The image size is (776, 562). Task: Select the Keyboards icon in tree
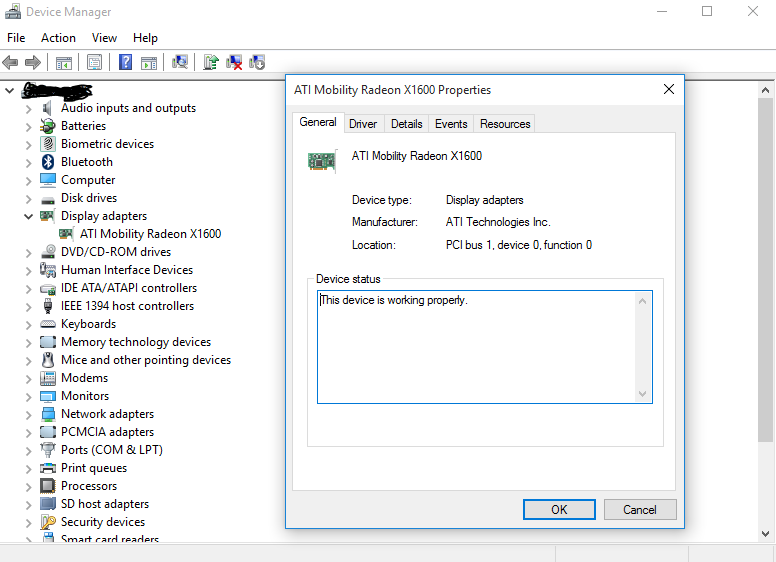pos(48,324)
